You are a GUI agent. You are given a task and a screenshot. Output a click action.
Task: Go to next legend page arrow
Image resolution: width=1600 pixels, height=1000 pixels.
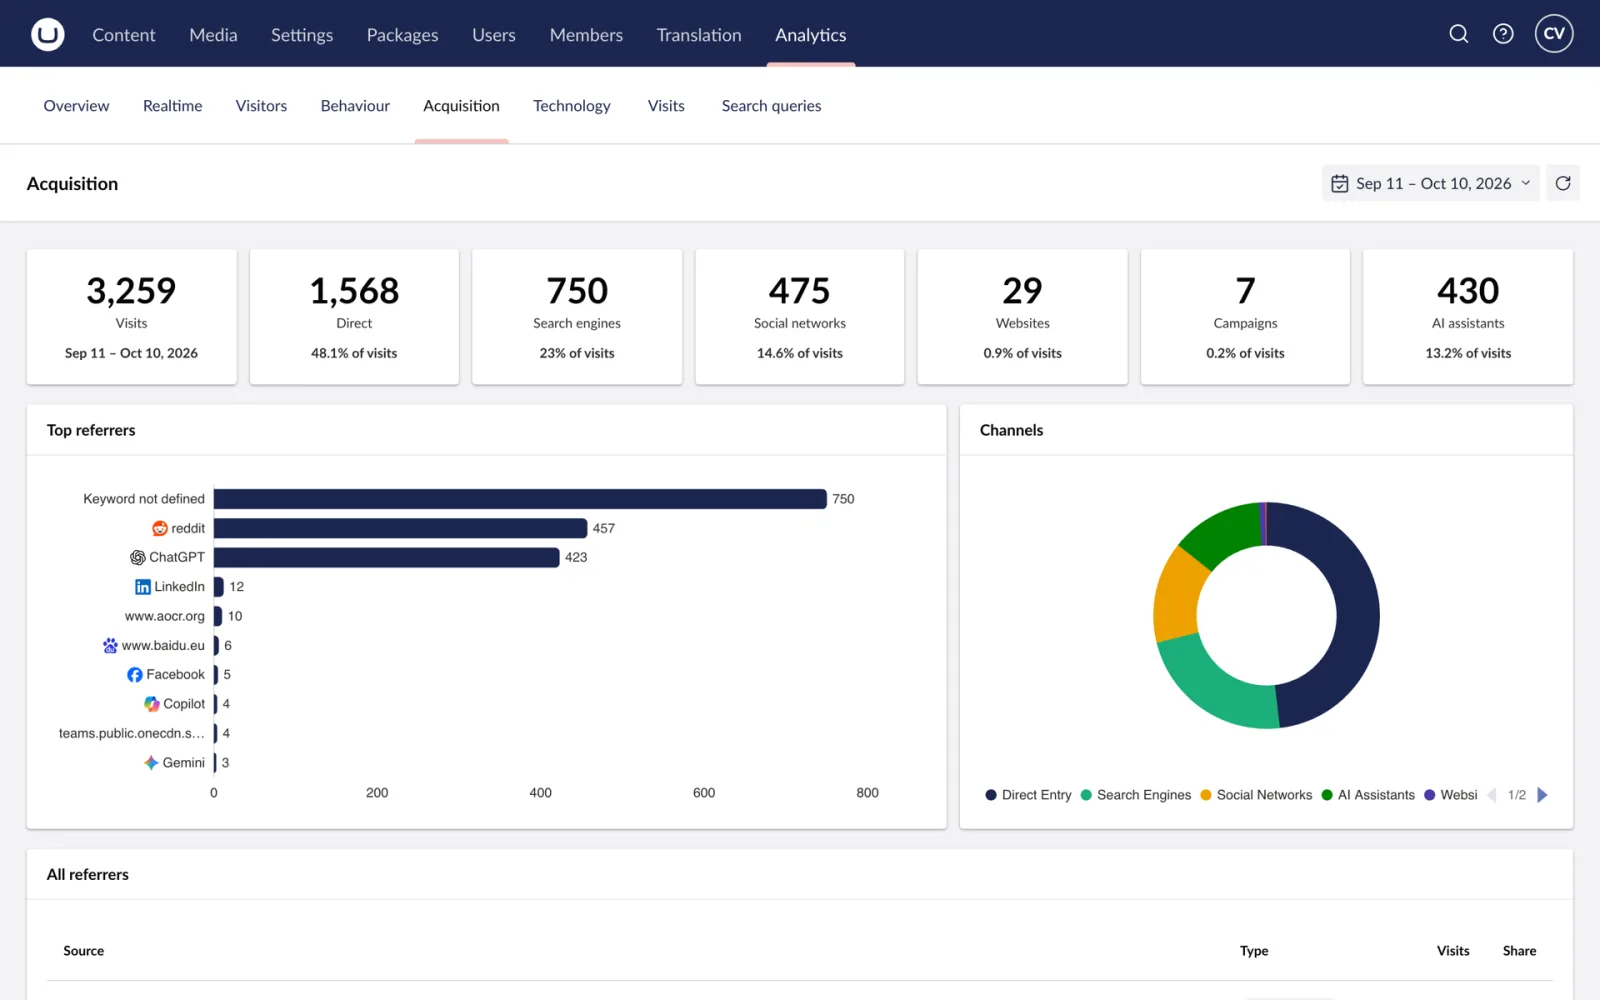coord(1542,795)
